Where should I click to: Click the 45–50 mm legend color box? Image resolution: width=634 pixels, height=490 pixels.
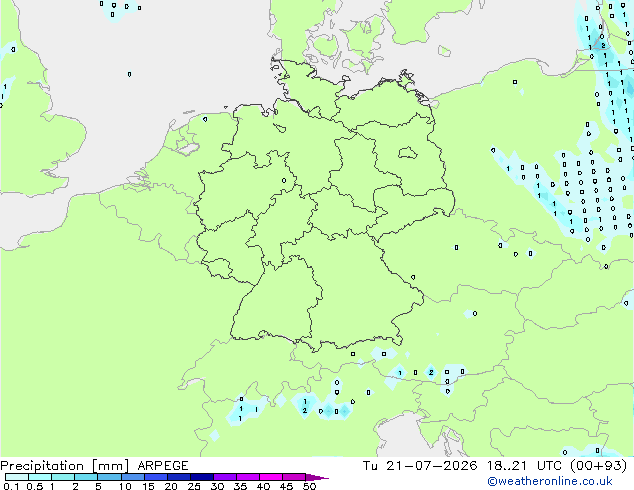point(294,477)
